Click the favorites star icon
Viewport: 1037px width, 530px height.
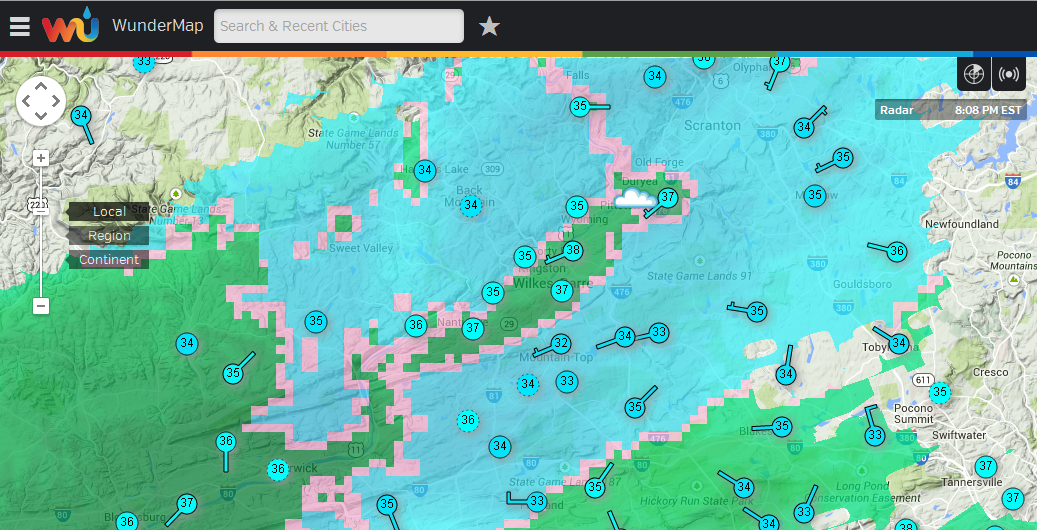(489, 27)
